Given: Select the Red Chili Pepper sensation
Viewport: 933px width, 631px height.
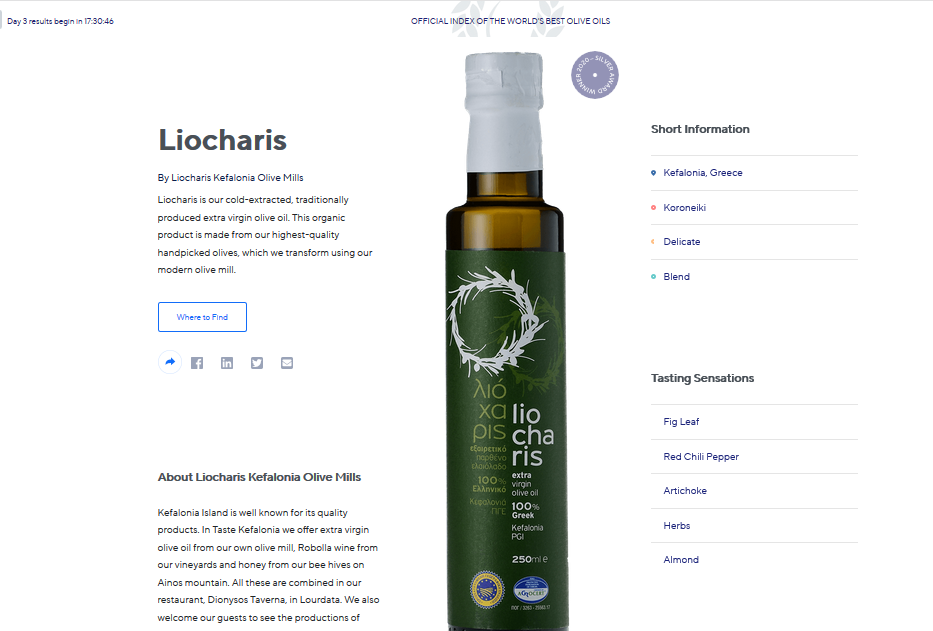Looking at the screenshot, I should (x=701, y=457).
